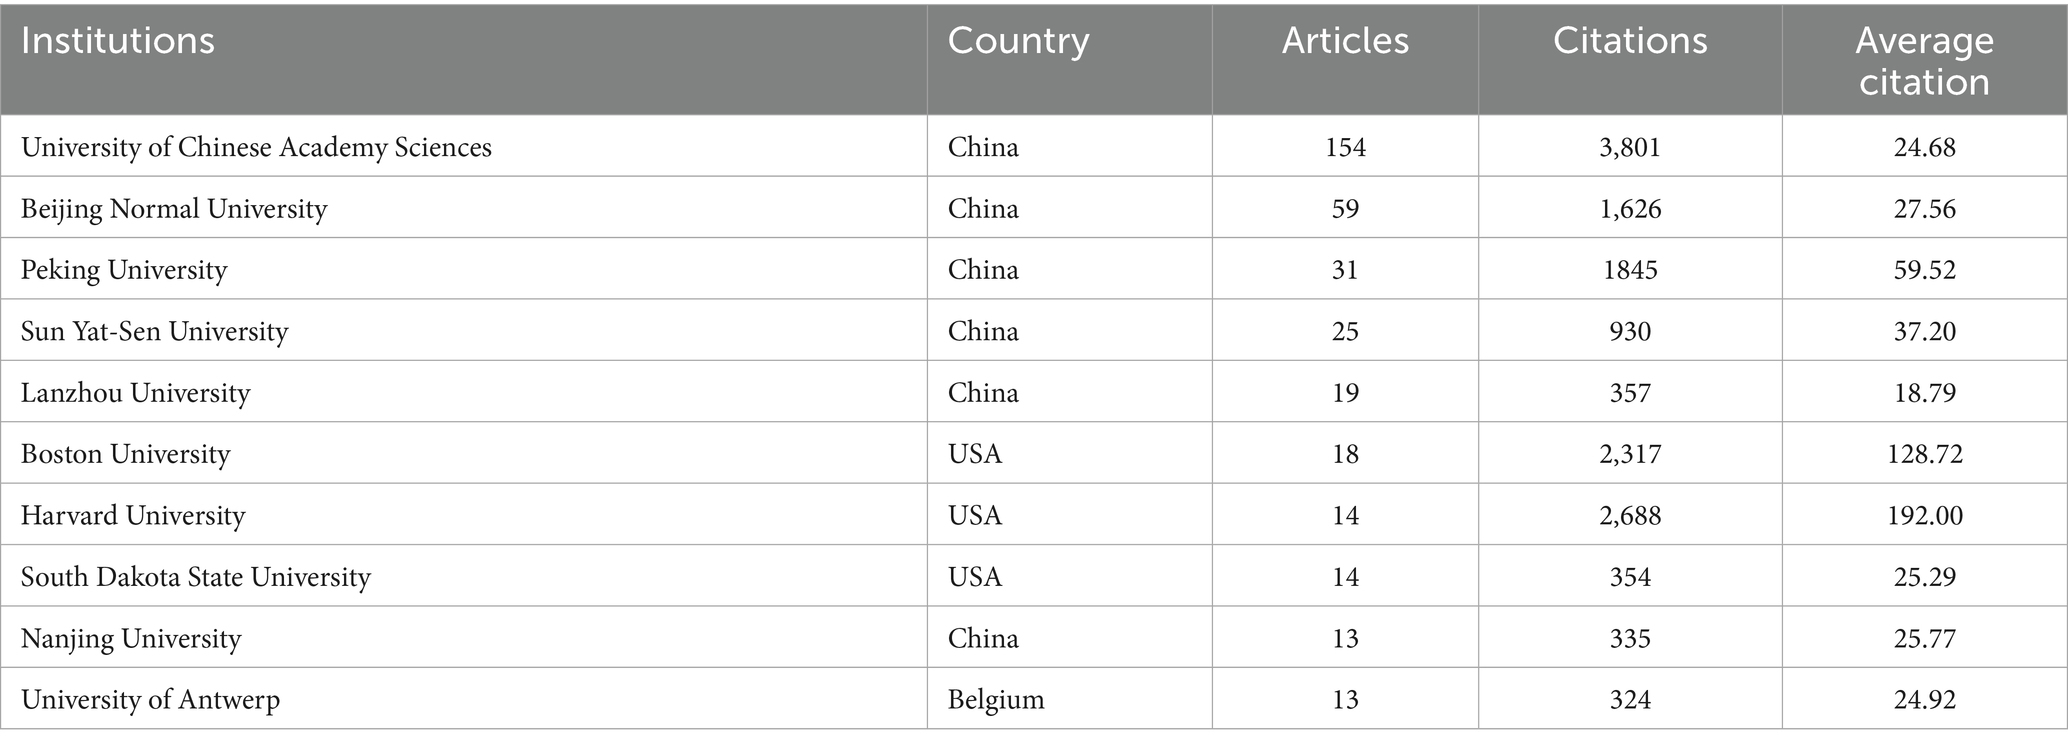The height and width of the screenshot is (747, 2068).
Task: Click the Lanzhou University cell
Action: (135, 393)
